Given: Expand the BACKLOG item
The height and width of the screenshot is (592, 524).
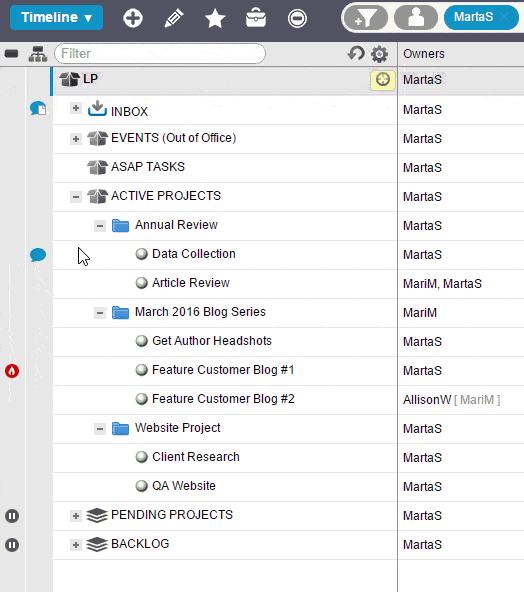Looking at the screenshot, I should (76, 545).
